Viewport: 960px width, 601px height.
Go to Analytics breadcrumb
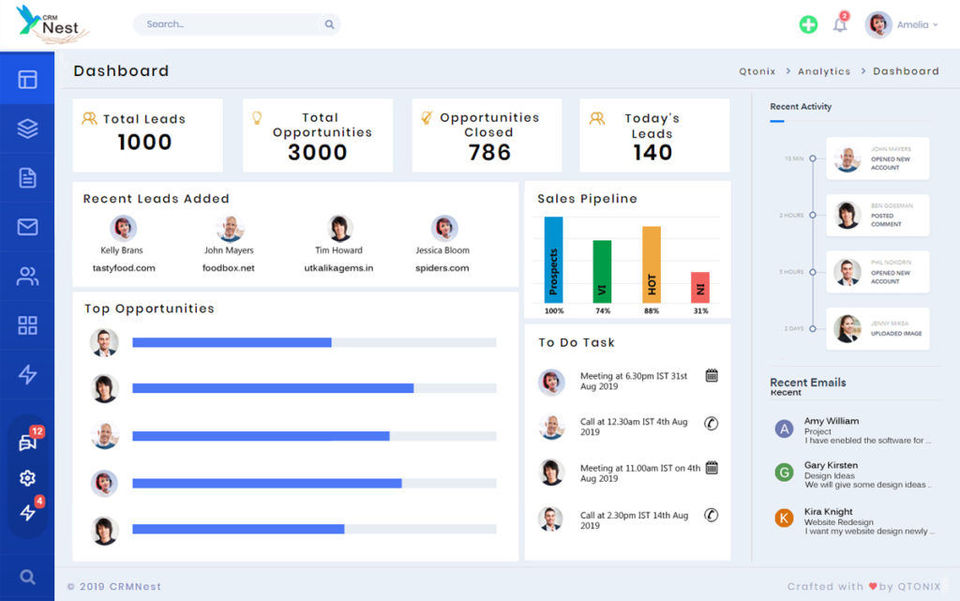click(x=824, y=72)
